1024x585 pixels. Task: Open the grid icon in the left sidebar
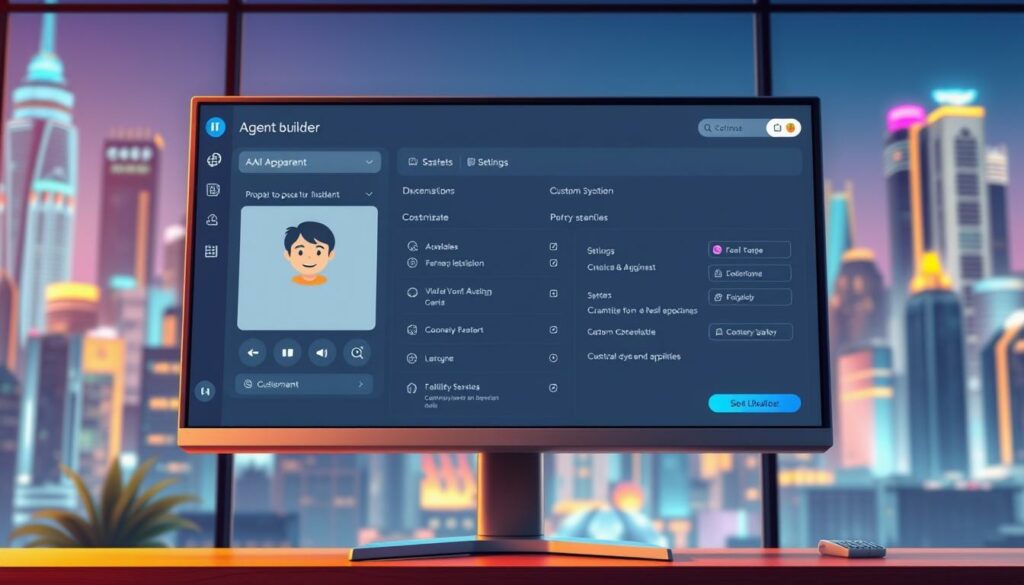211,252
